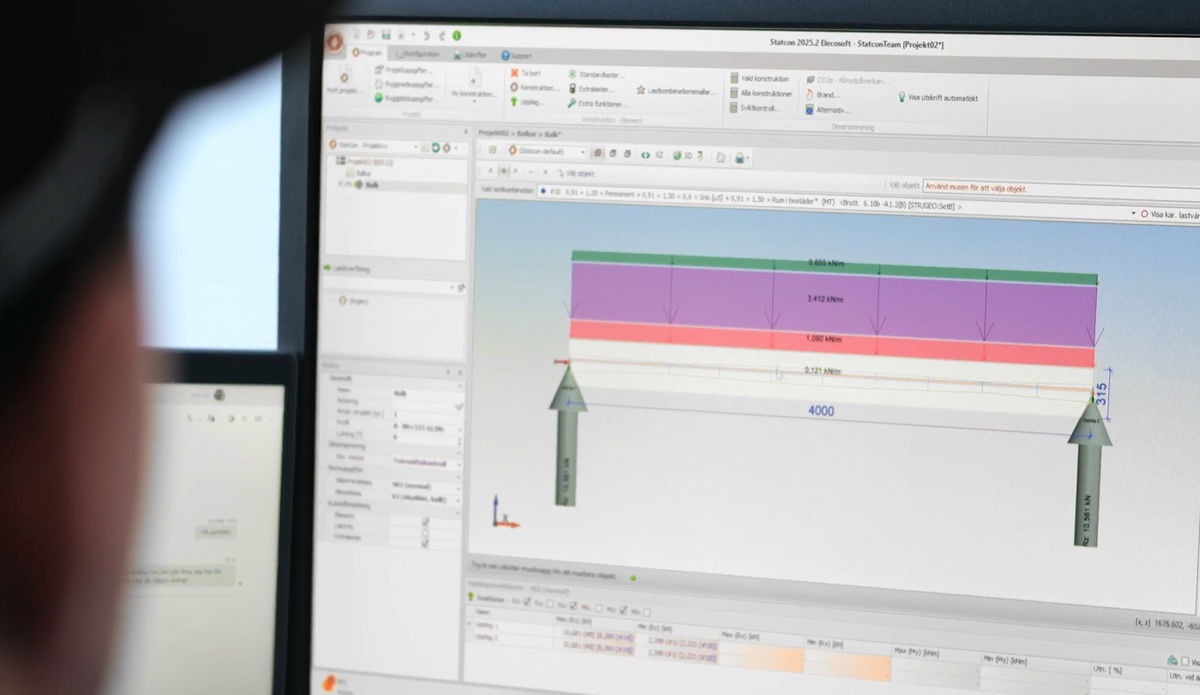The image size is (1200, 695).
Task: Switch to the 3D view button
Action: [683, 156]
